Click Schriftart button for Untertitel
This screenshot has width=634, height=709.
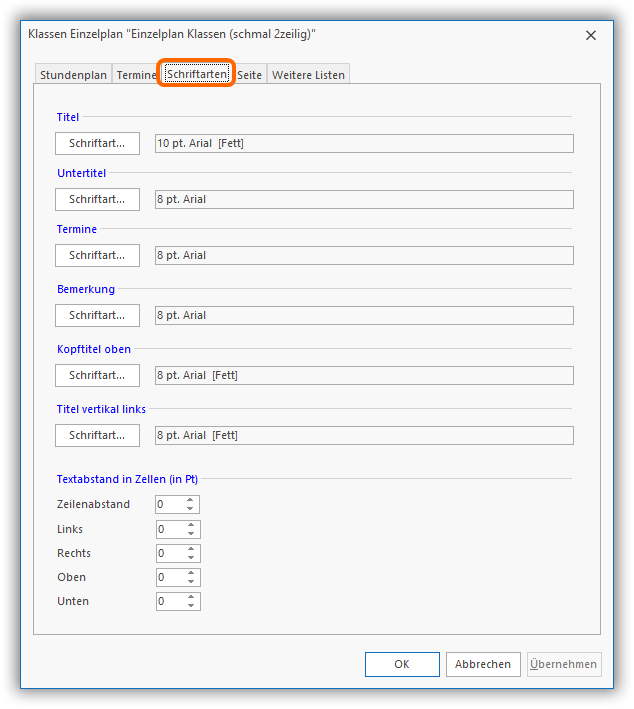[97, 199]
